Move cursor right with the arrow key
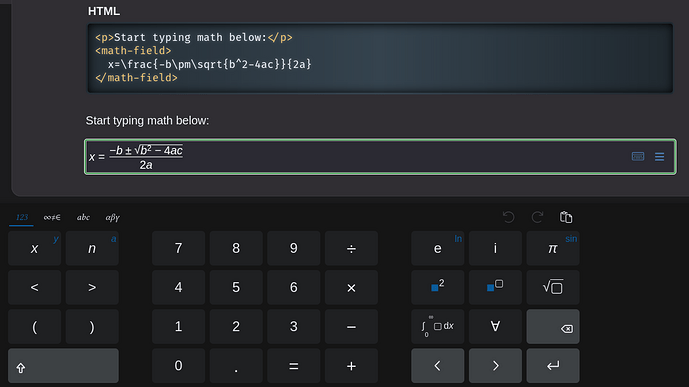The width and height of the screenshot is (689, 387). pos(495,366)
